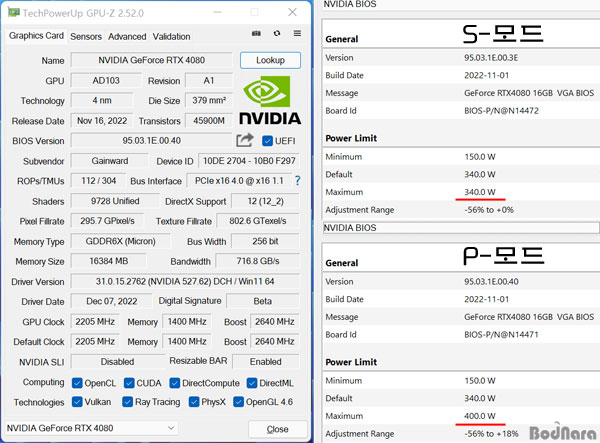Click the NVIDIA SLI Disabled field

[x=117, y=362]
